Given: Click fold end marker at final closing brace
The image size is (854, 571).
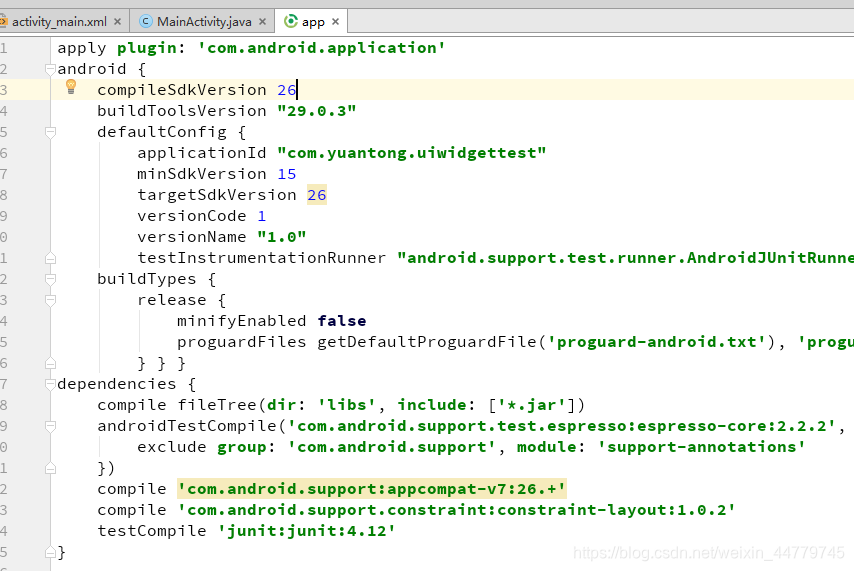Looking at the screenshot, I should tap(50, 552).
